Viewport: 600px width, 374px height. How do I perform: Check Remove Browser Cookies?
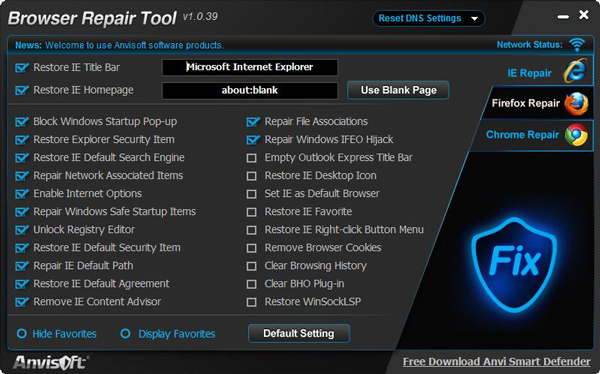click(251, 248)
